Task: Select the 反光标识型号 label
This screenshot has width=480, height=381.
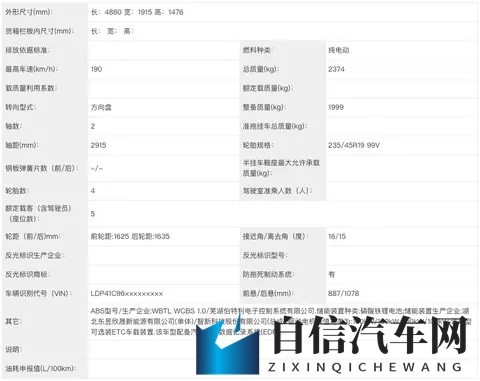Action: [x=265, y=256]
